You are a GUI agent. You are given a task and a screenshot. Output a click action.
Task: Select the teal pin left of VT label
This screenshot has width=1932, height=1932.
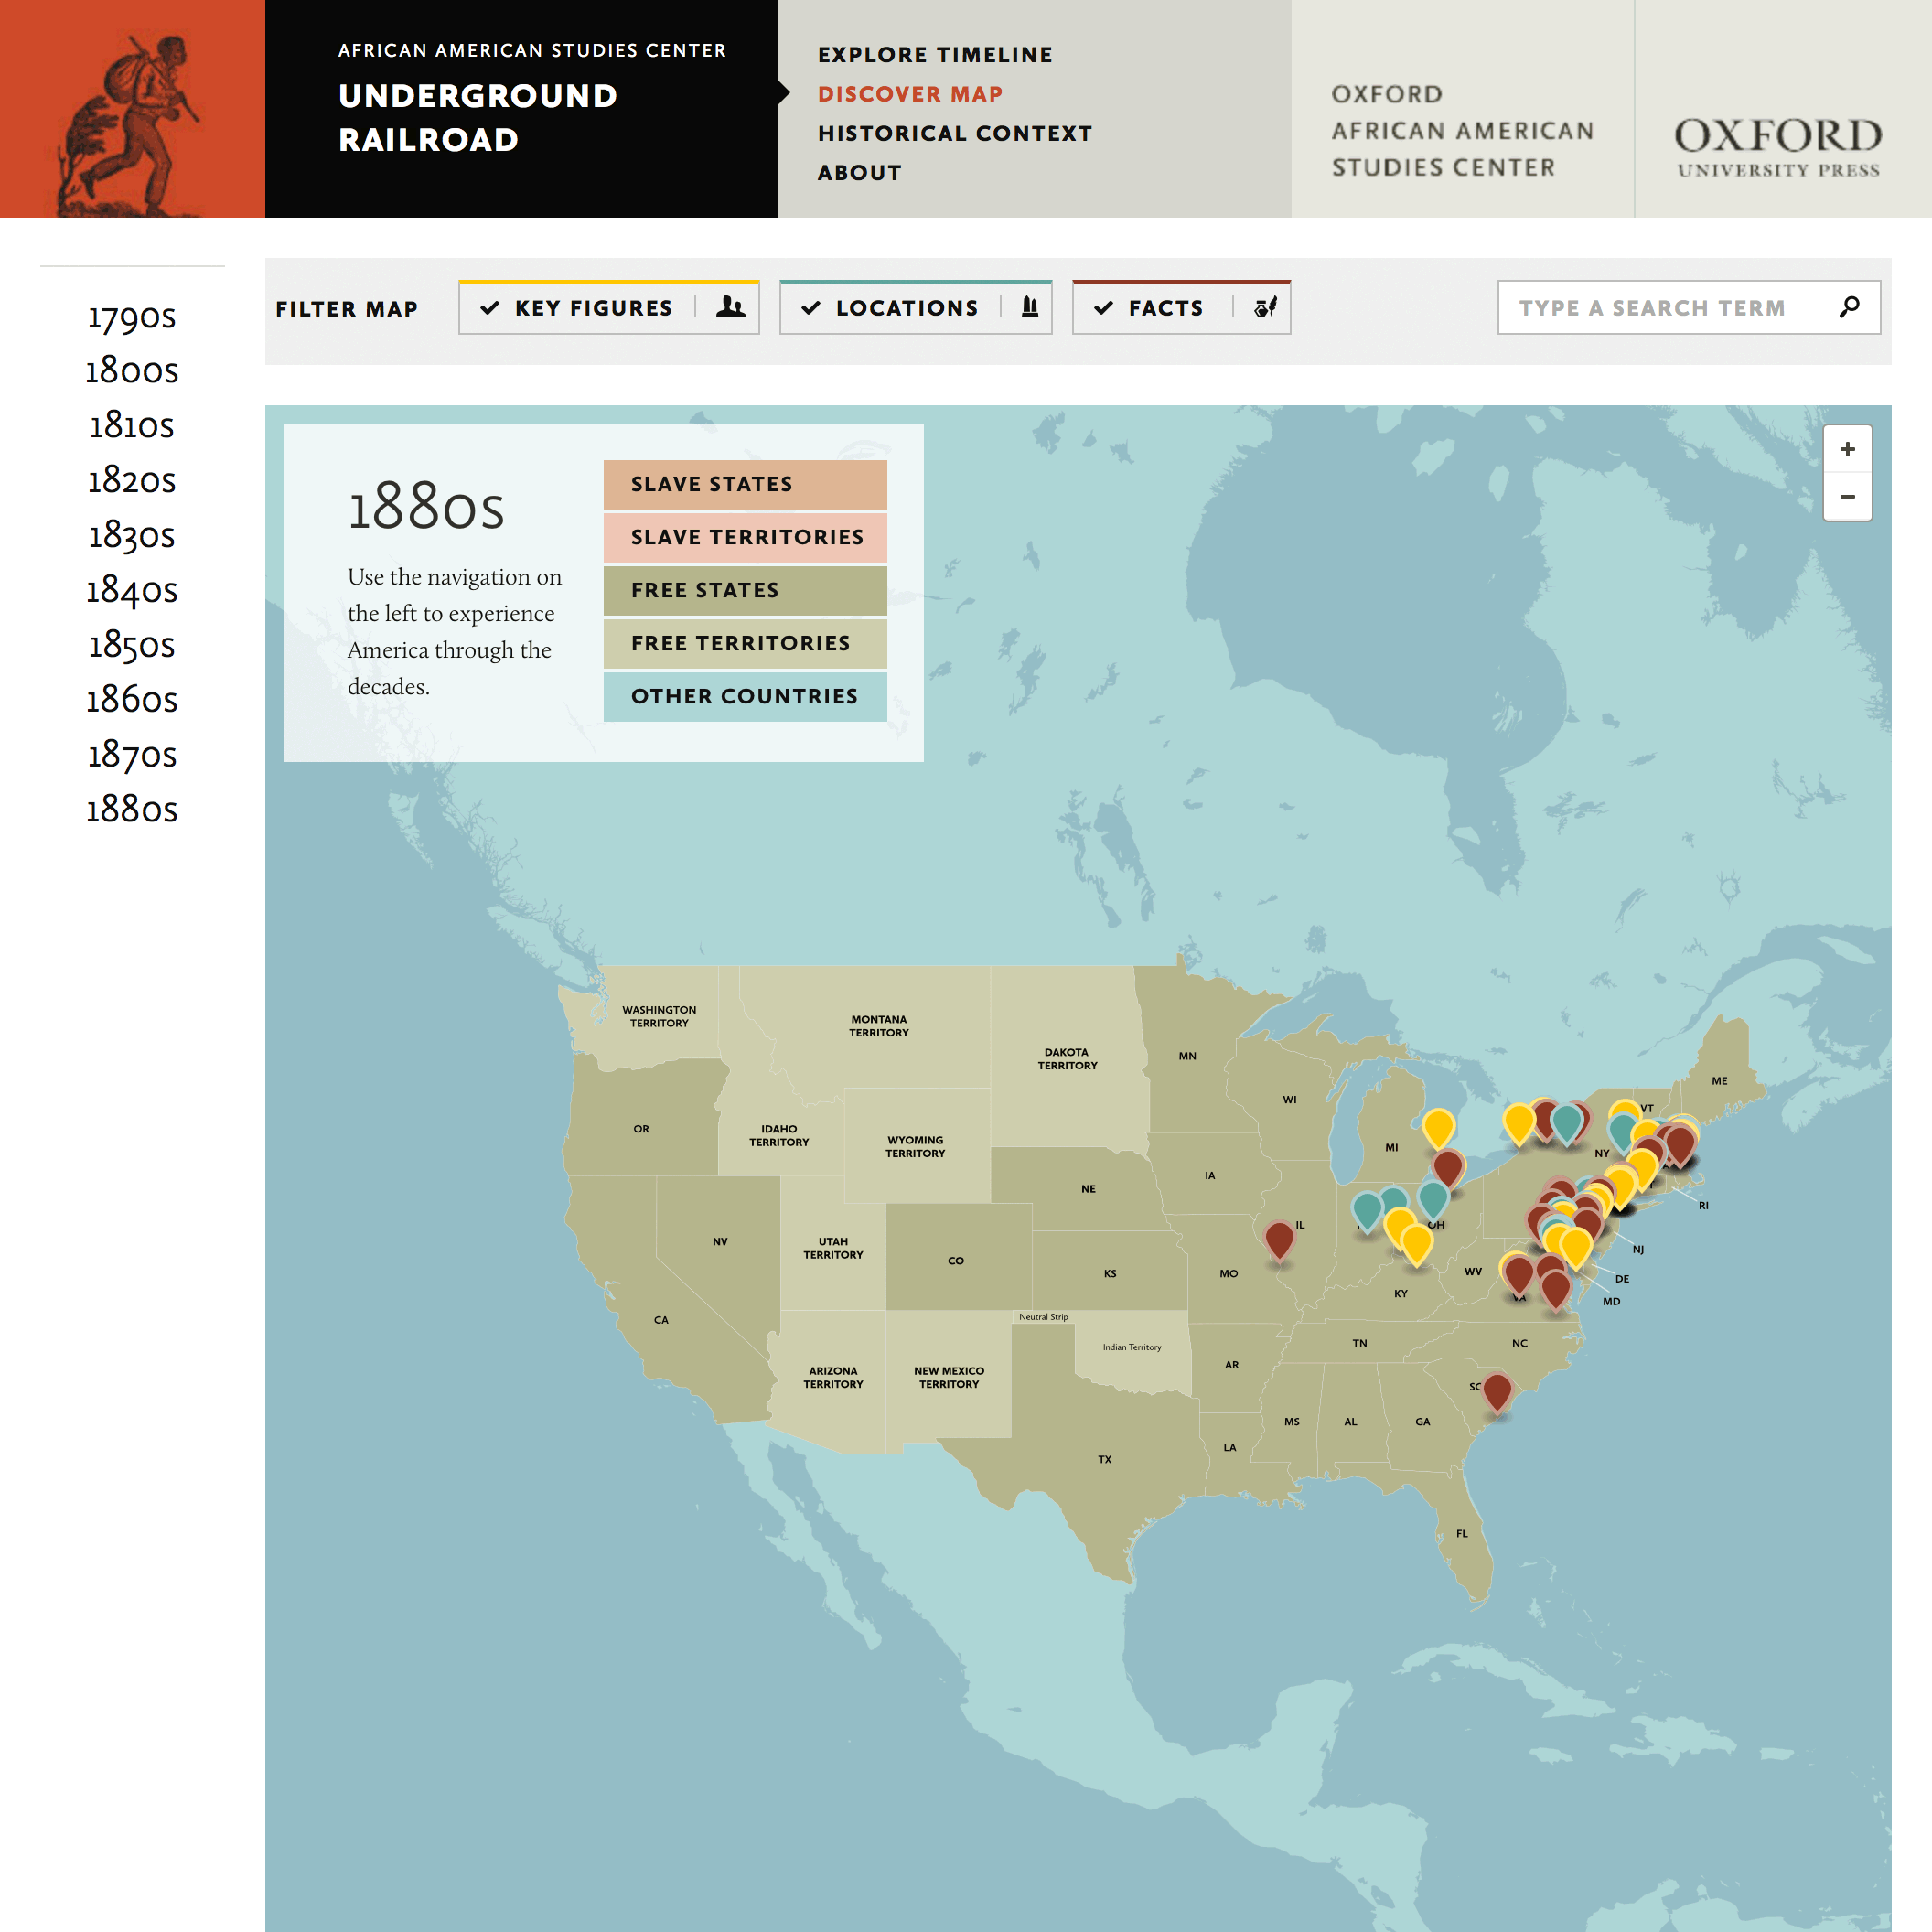pyautogui.click(x=1622, y=1133)
